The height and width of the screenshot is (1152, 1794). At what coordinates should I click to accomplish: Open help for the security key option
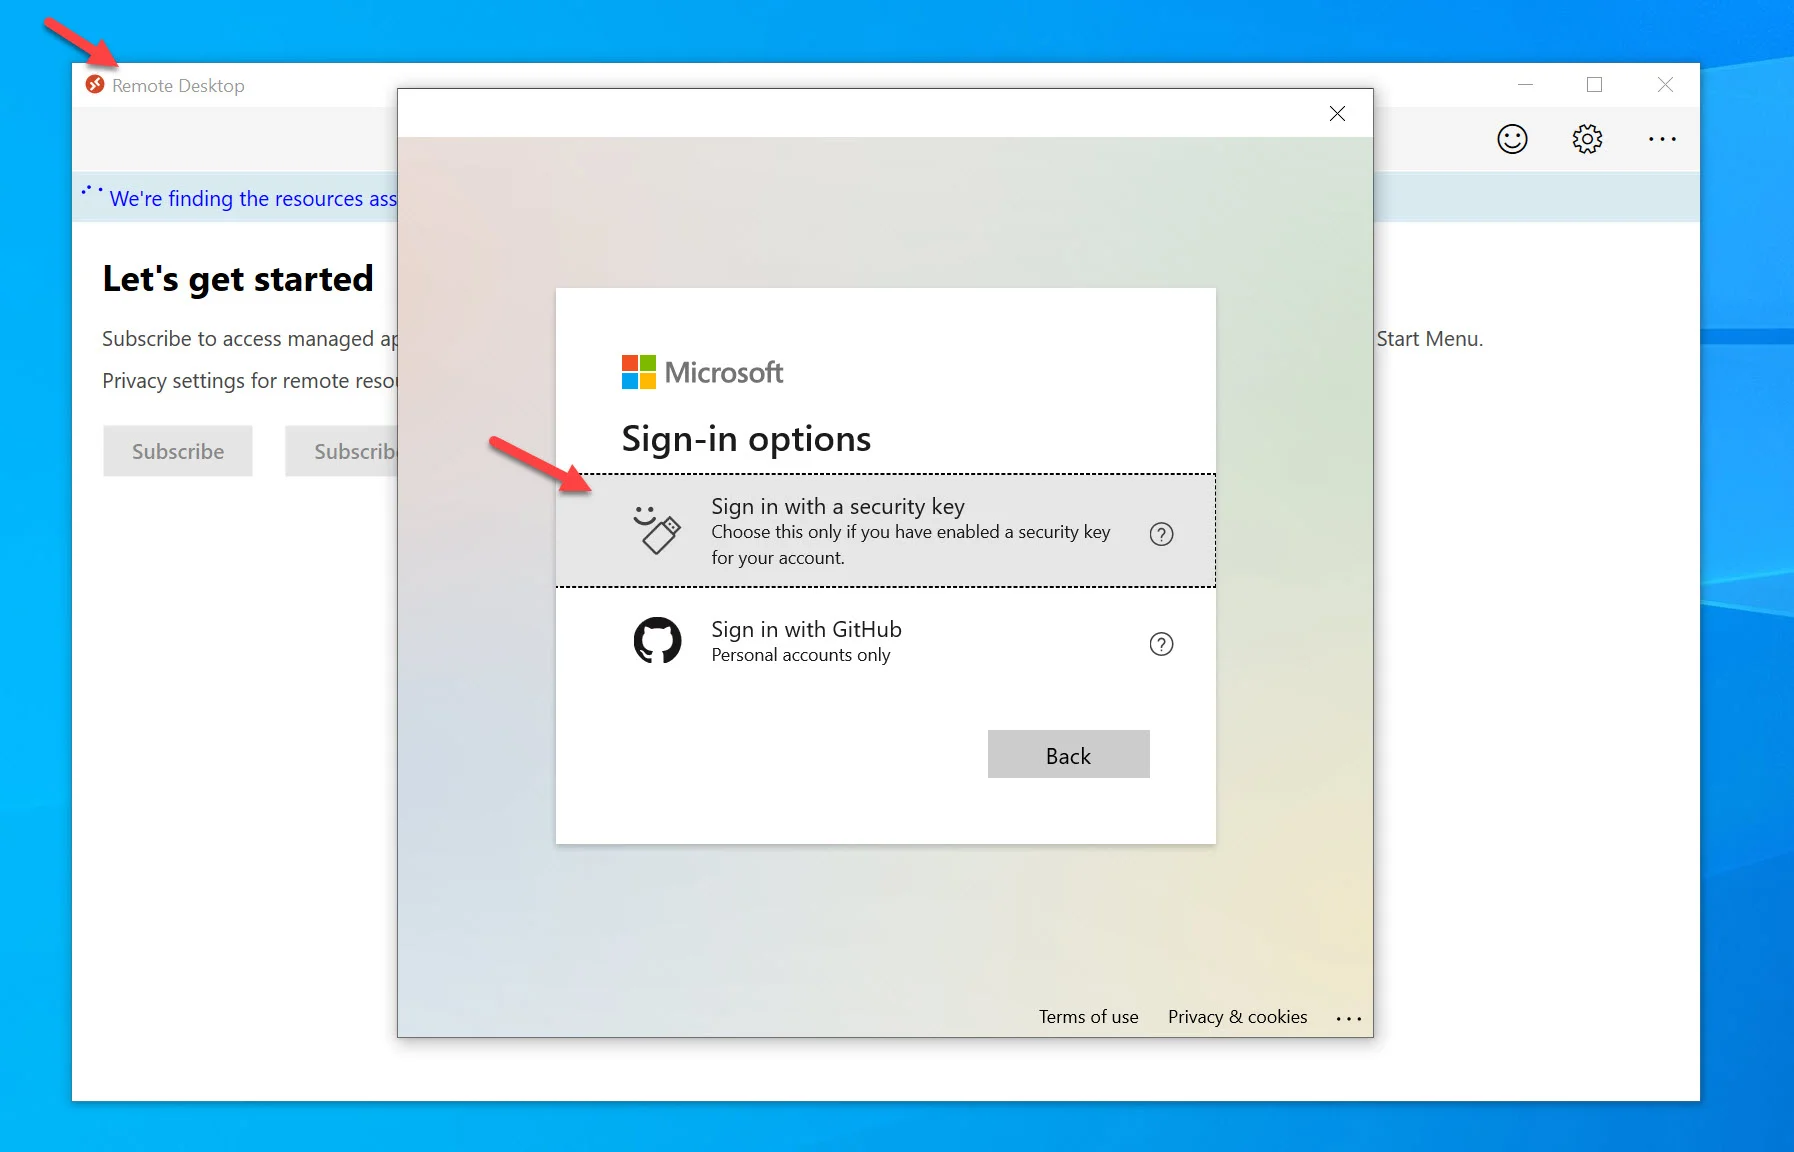pyautogui.click(x=1161, y=534)
